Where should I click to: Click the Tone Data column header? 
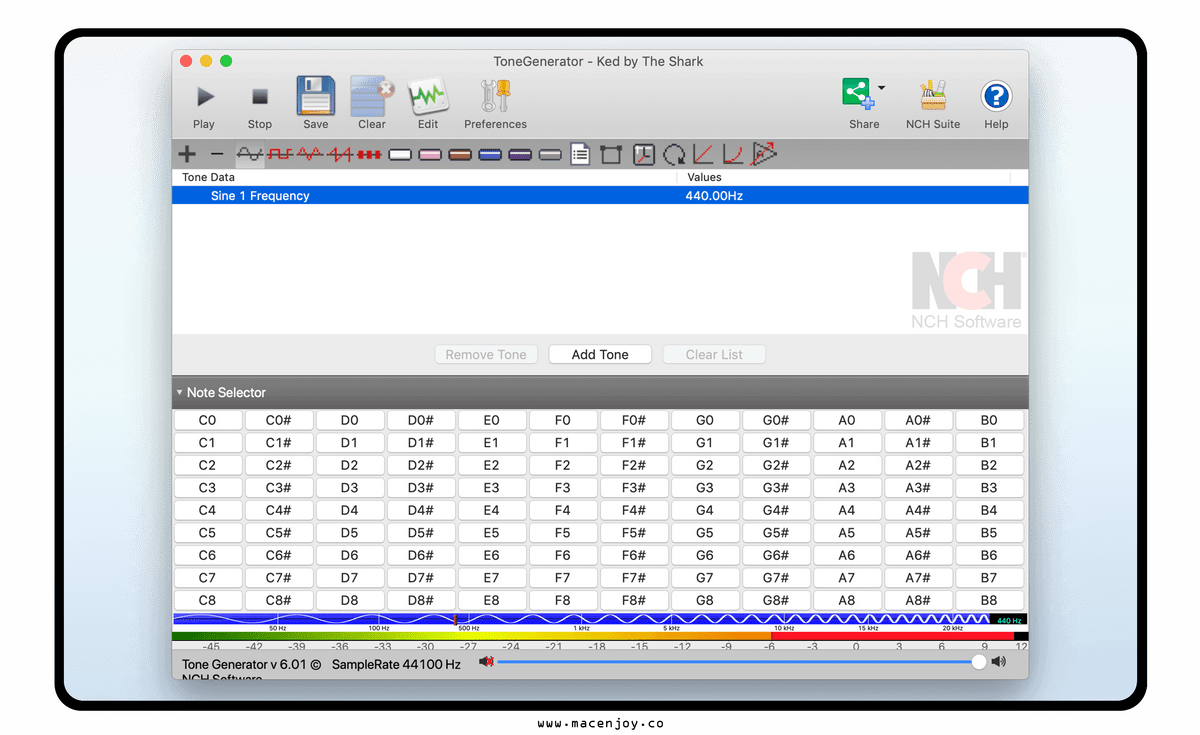point(208,177)
